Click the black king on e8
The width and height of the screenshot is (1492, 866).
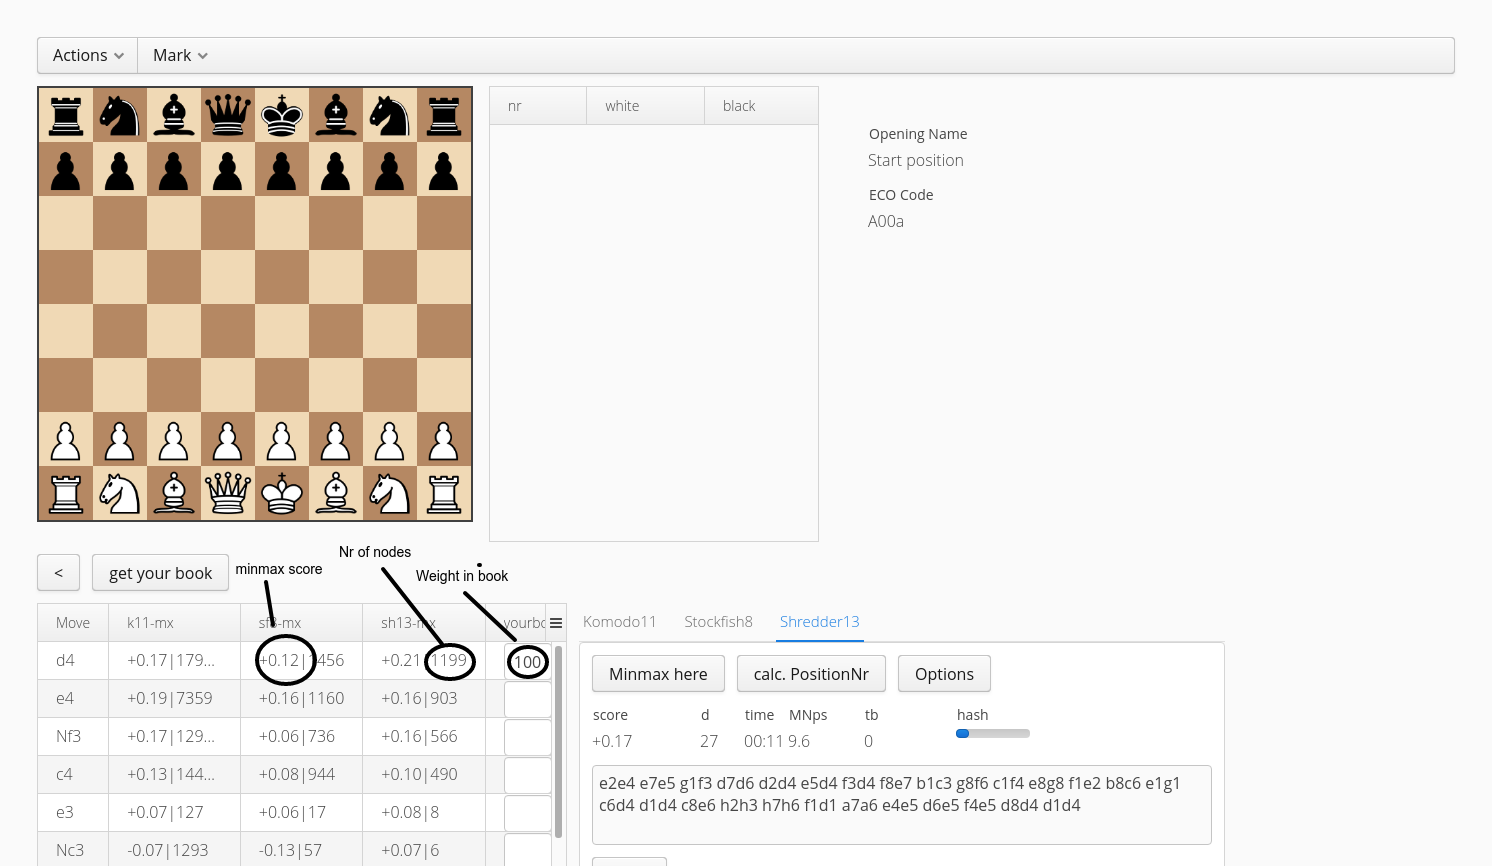[282, 115]
